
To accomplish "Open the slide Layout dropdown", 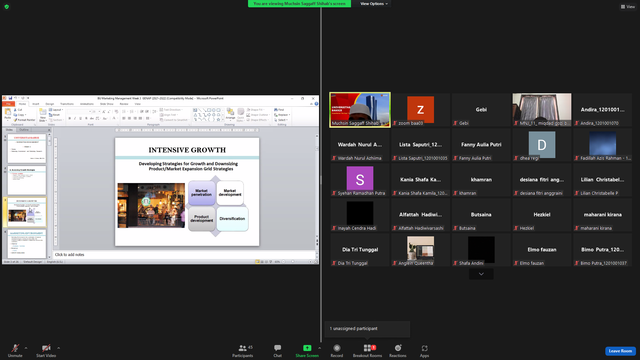I will pyautogui.click(x=56, y=110).
